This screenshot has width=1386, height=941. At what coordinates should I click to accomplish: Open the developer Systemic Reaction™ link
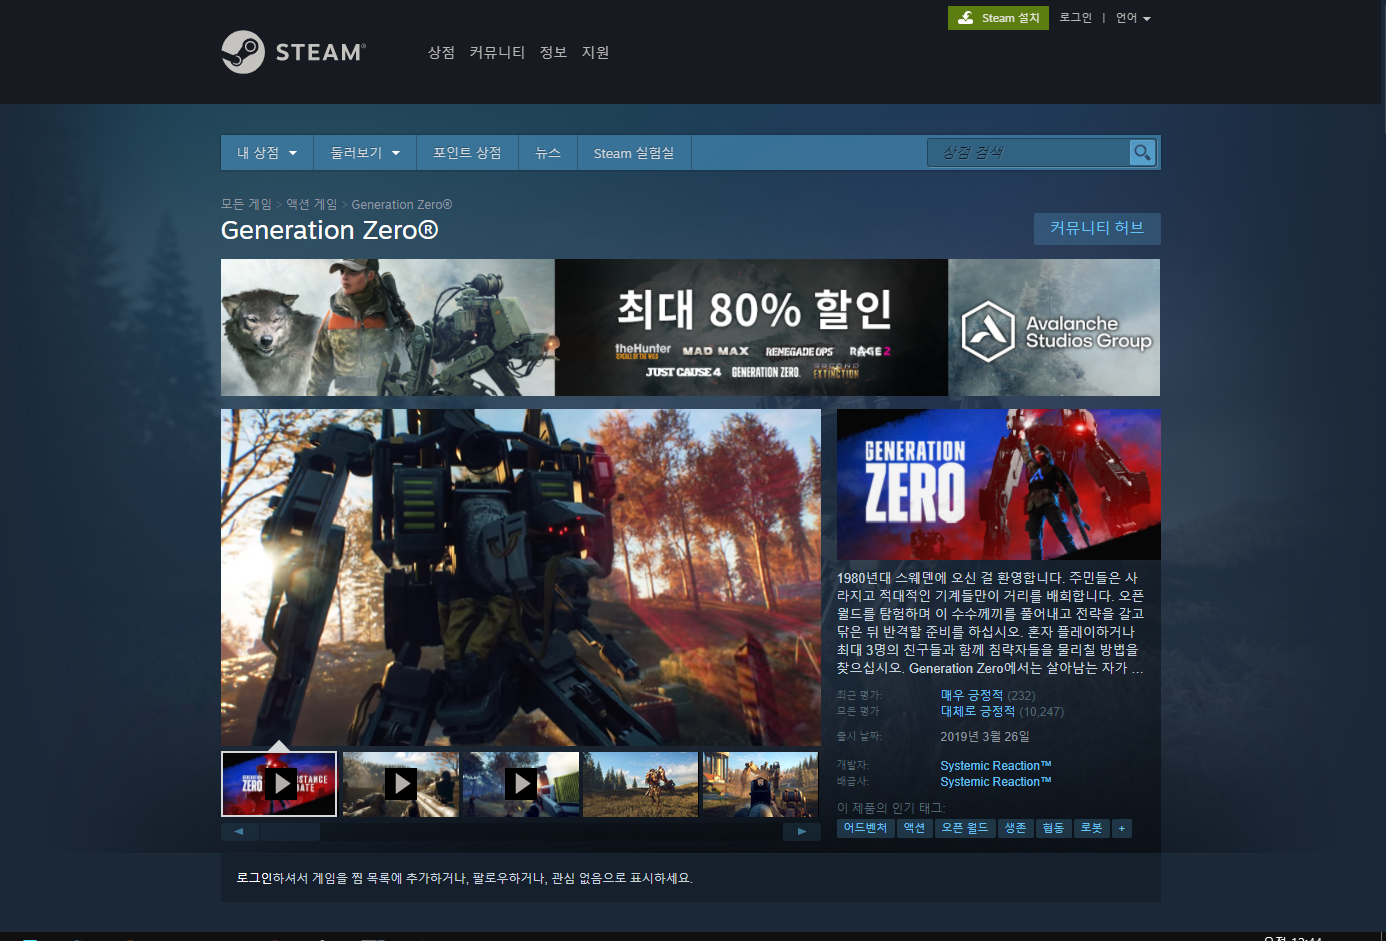tap(995, 766)
